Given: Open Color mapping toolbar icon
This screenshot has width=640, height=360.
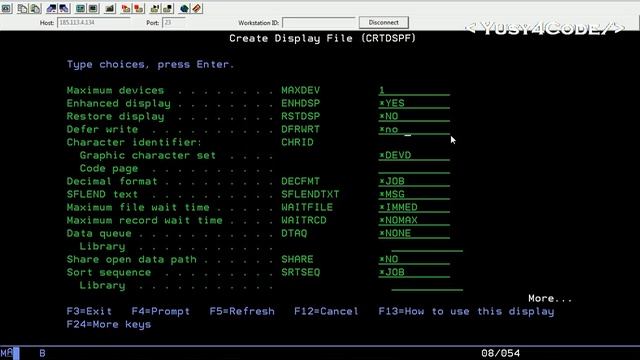Looking at the screenshot, I should (93, 8).
